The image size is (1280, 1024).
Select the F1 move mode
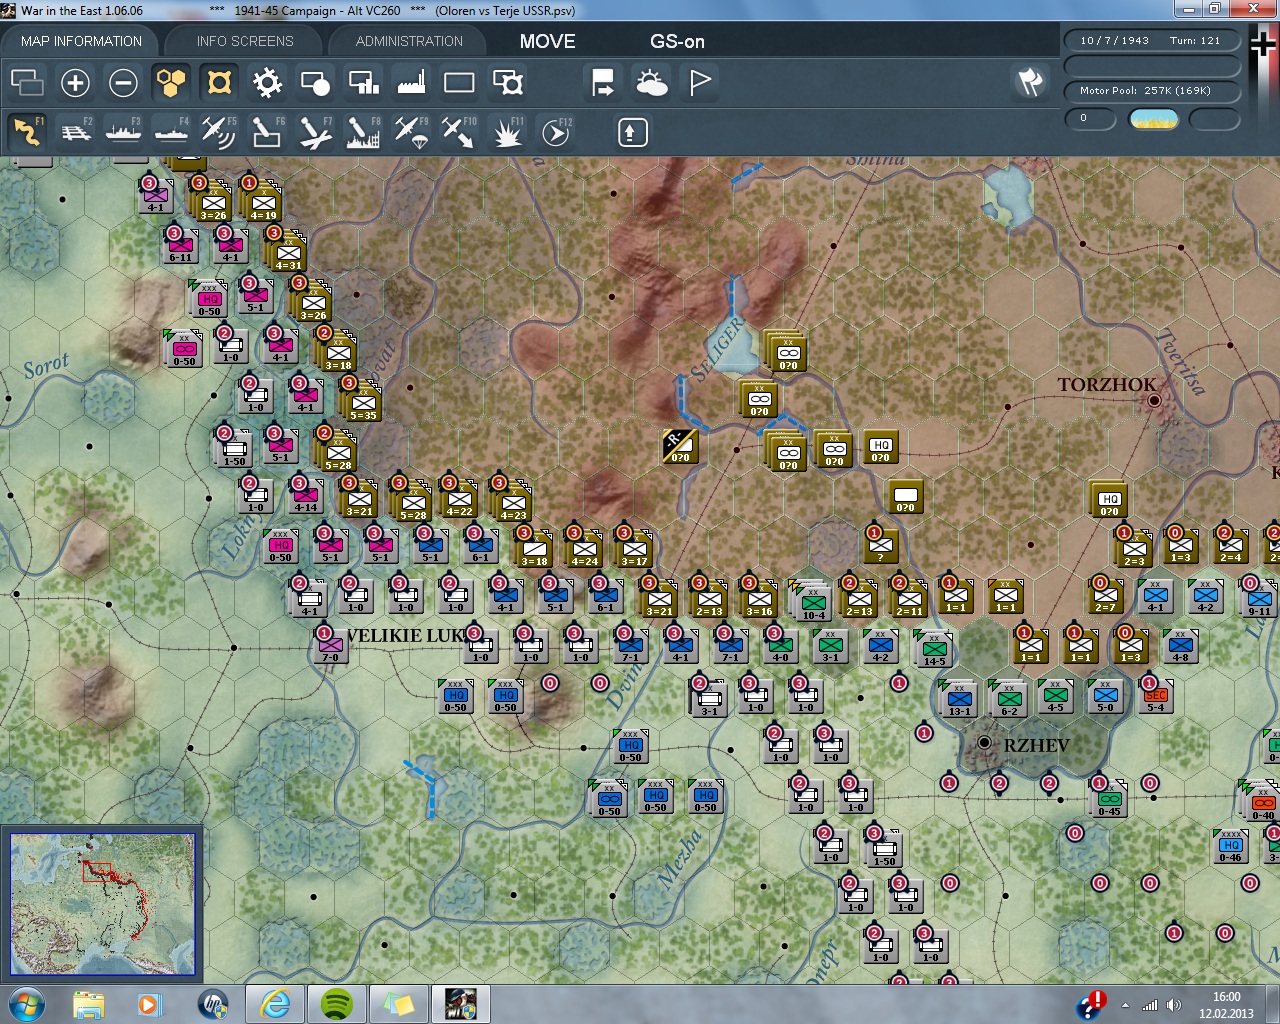click(27, 132)
